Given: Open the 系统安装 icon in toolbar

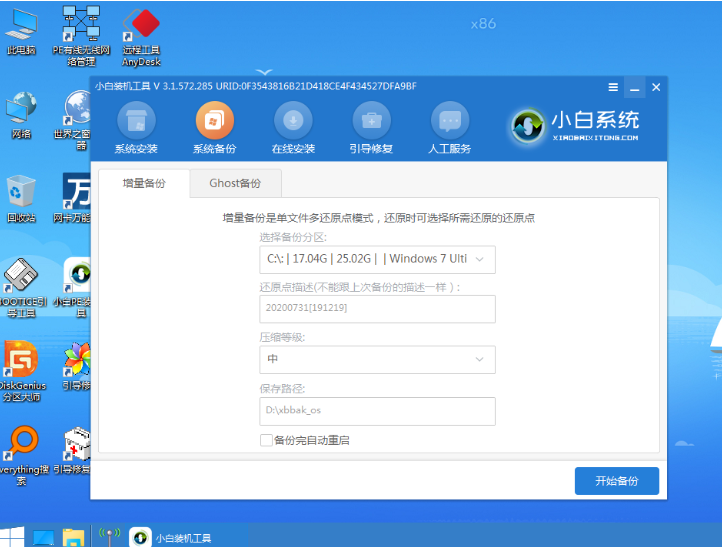Looking at the screenshot, I should [136, 121].
